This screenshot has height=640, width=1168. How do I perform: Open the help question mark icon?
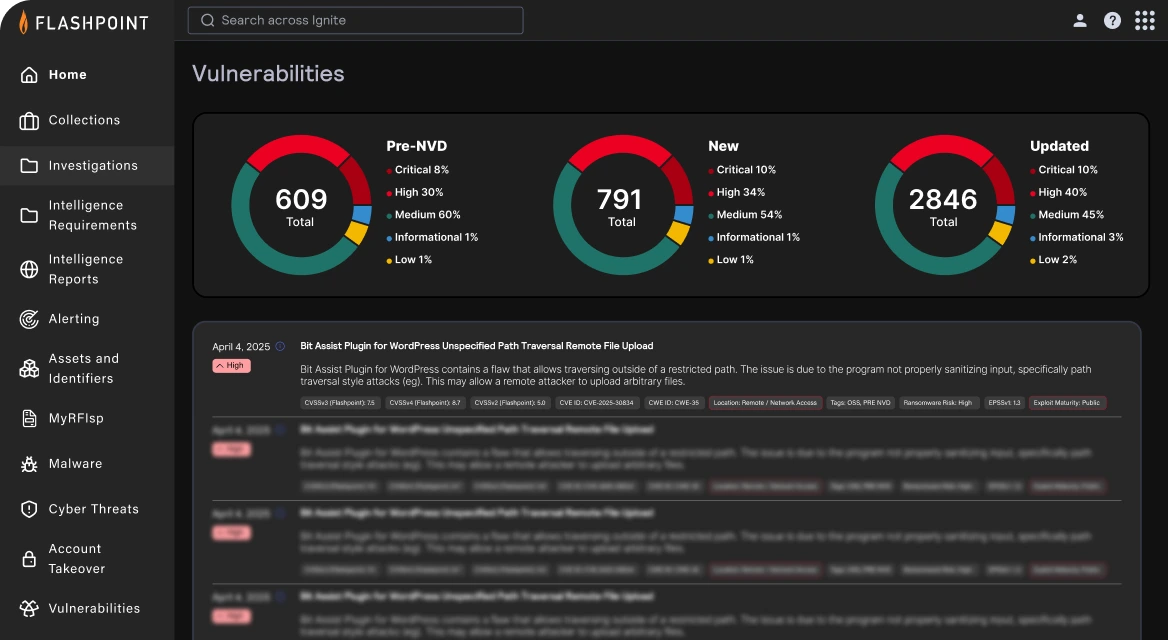tap(1112, 21)
